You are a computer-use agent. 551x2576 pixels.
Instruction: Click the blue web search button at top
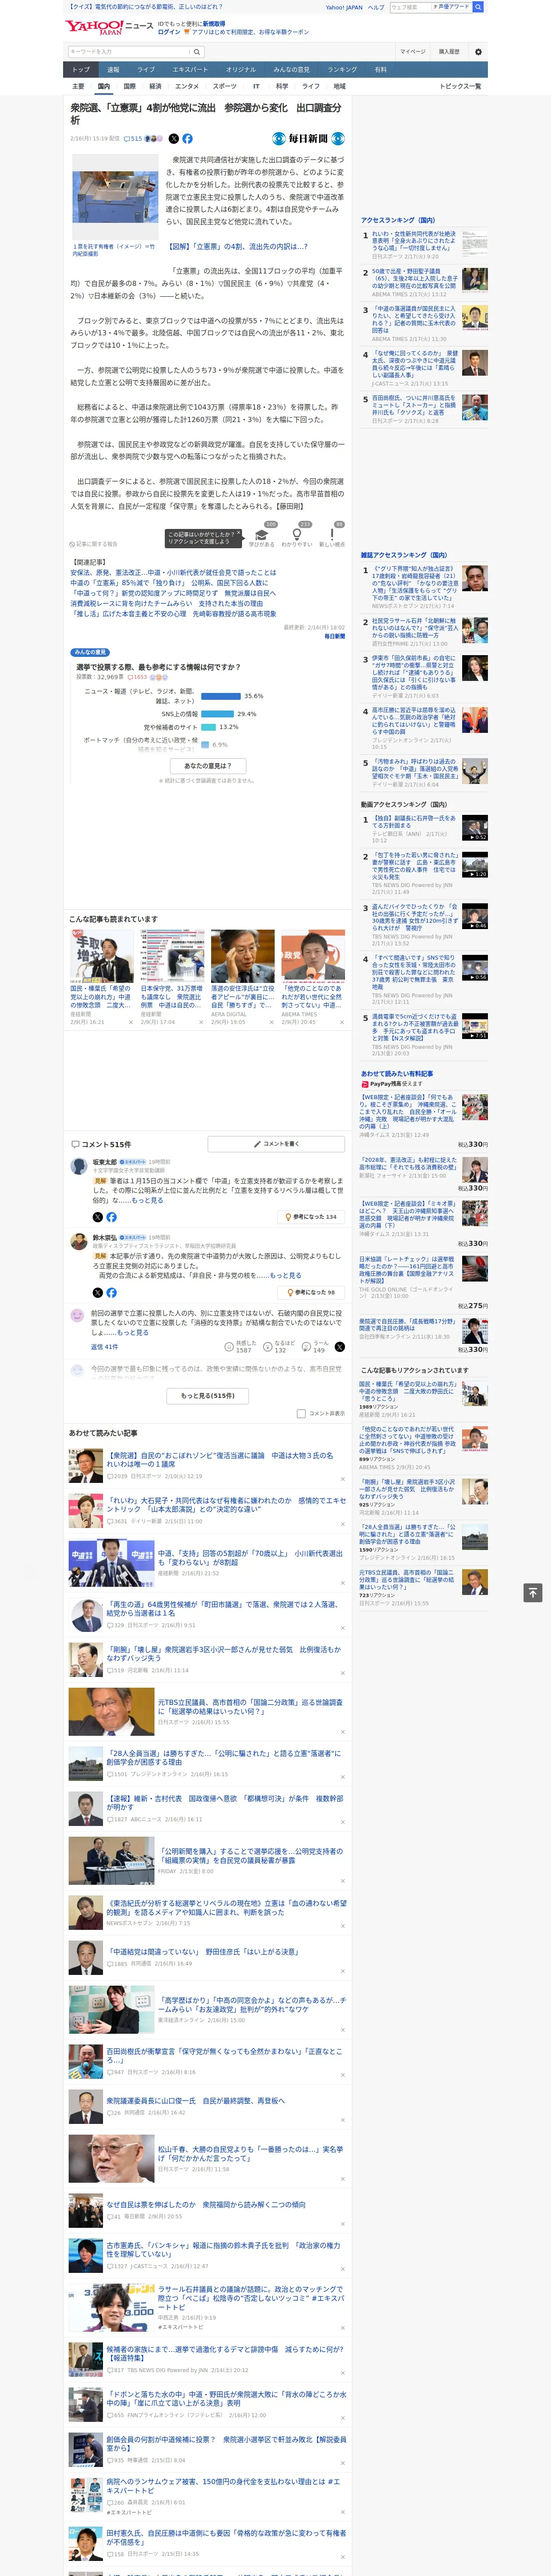(478, 7)
